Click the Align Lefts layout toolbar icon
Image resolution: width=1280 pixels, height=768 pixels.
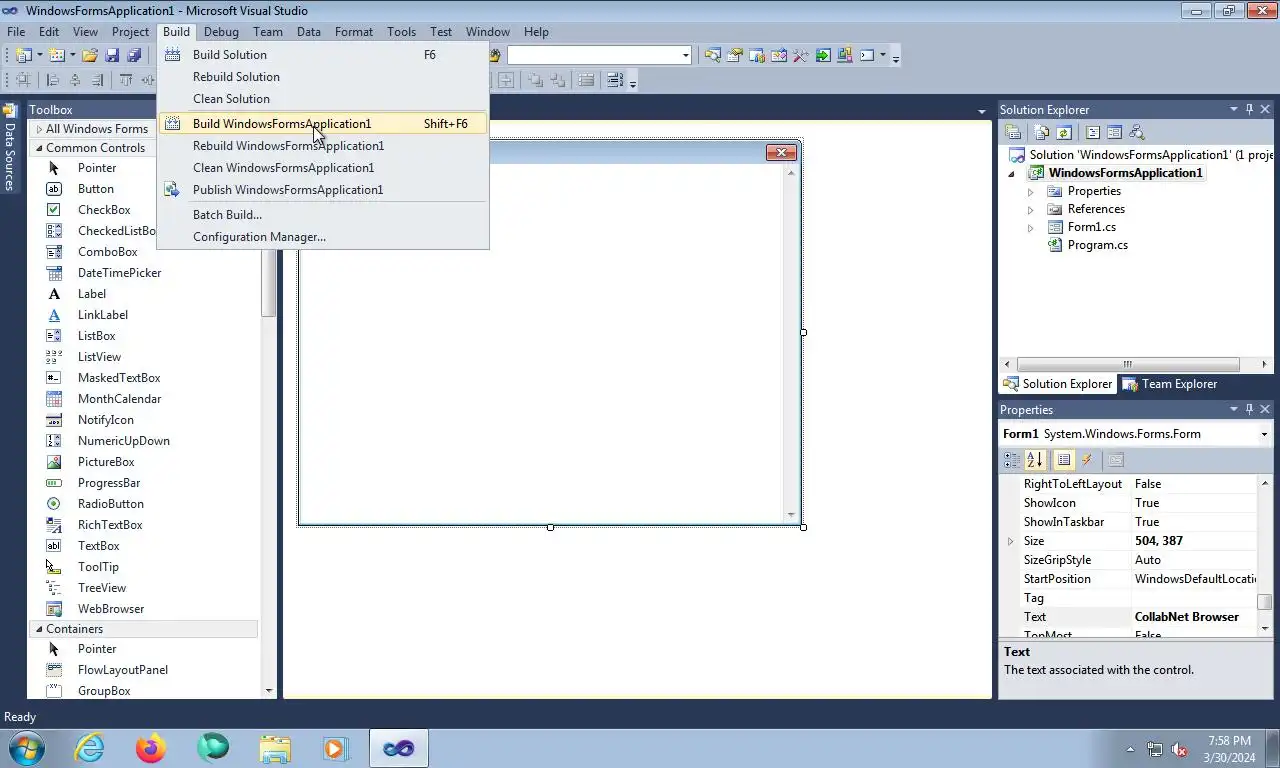53,80
